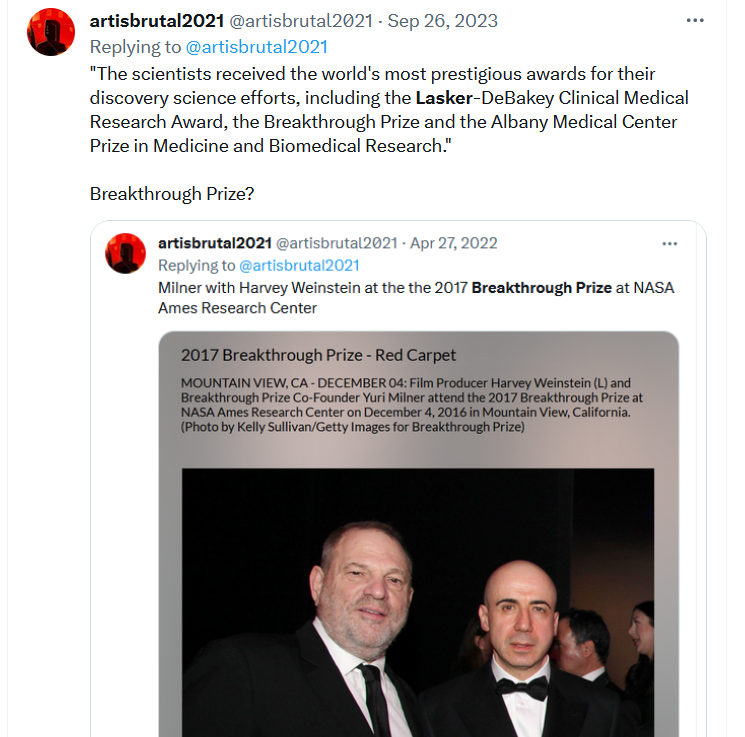Open the @artisbrutal2021 mention link in the main reply line
Viewport: 745px width, 737px height.
click(x=257, y=47)
